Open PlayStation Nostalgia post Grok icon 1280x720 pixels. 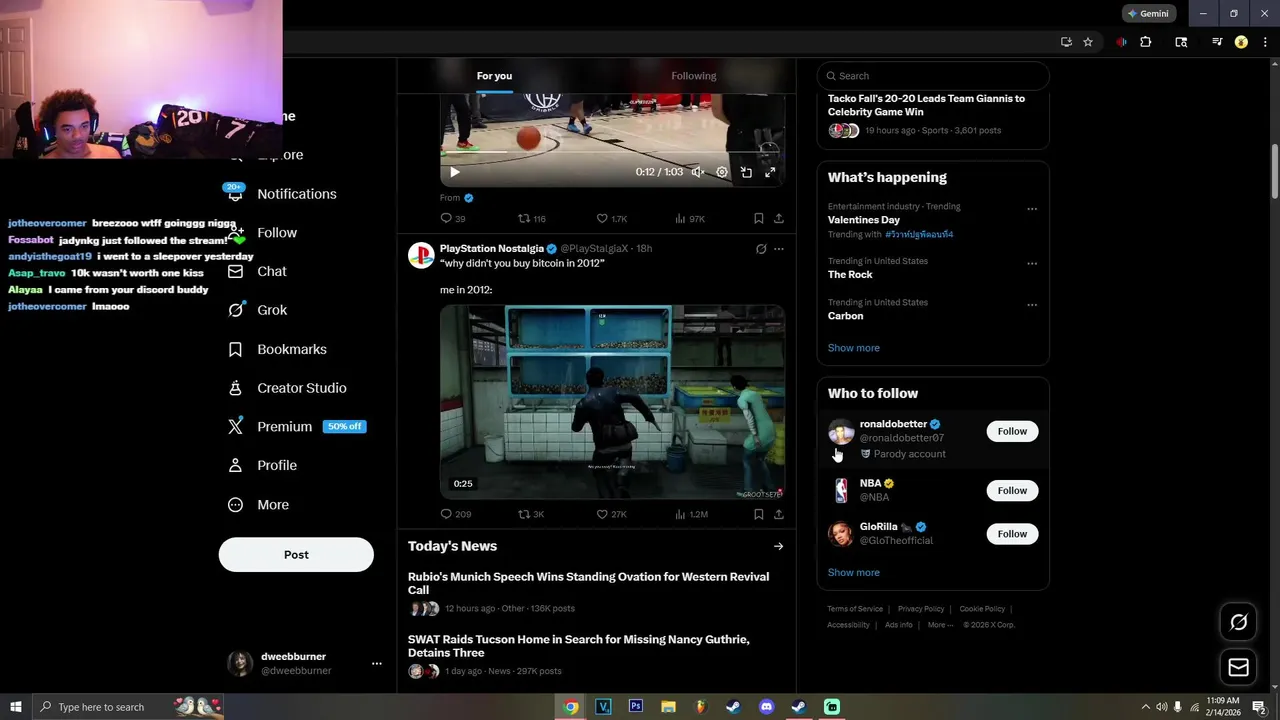tap(761, 249)
